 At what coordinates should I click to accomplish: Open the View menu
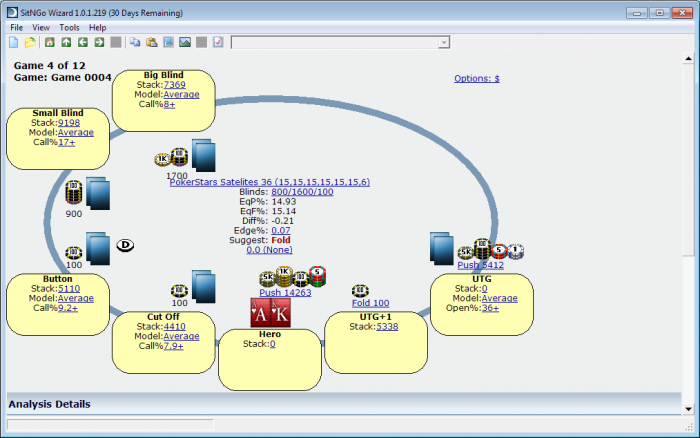coord(41,28)
